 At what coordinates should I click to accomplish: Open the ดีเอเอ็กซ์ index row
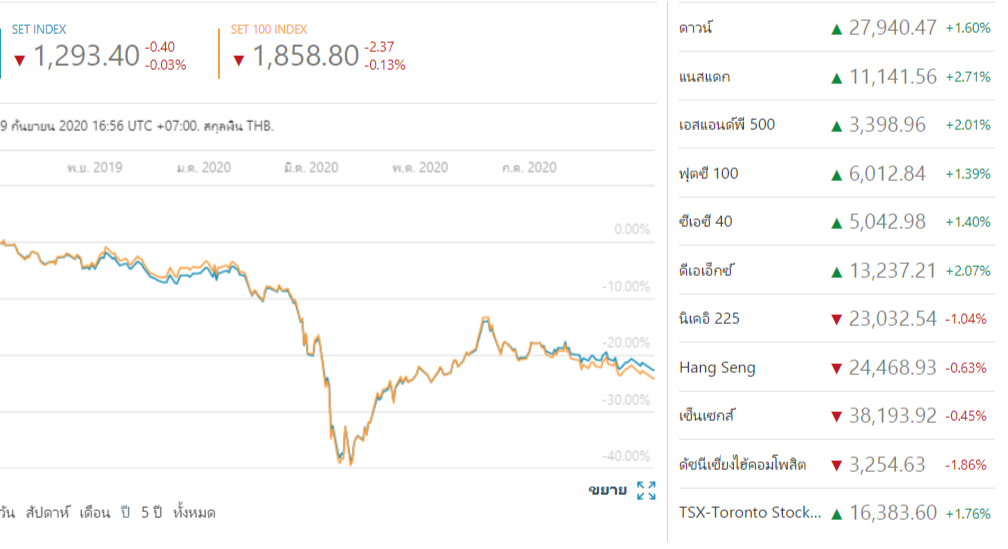pyautogui.click(x=708, y=271)
